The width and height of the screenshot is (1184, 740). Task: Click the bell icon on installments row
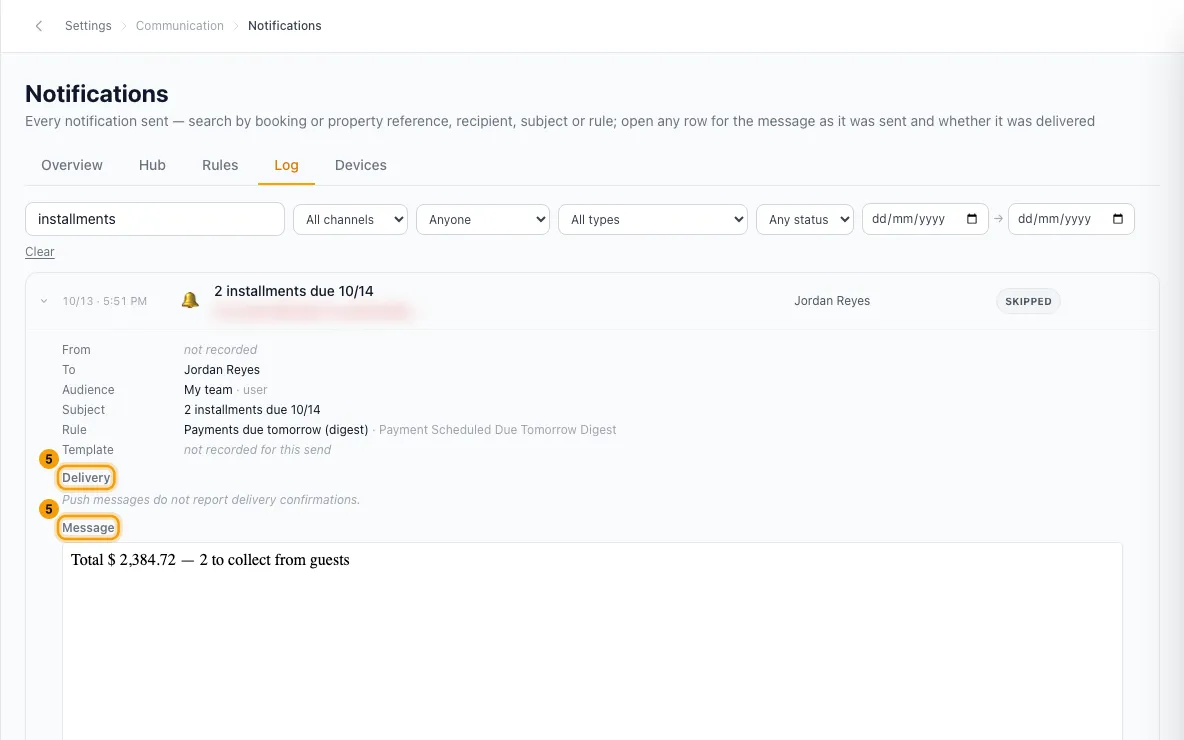[x=190, y=301]
